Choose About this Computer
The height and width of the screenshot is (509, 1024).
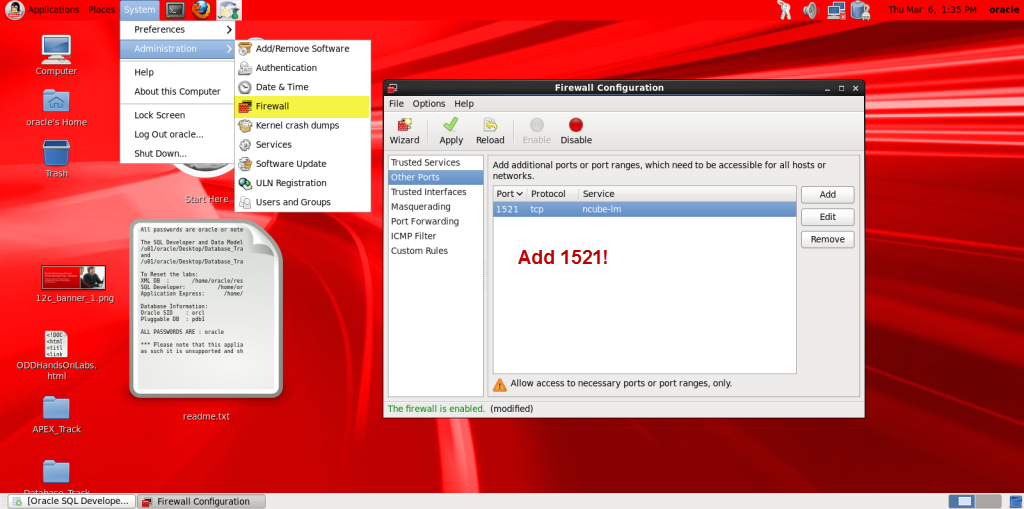[177, 91]
